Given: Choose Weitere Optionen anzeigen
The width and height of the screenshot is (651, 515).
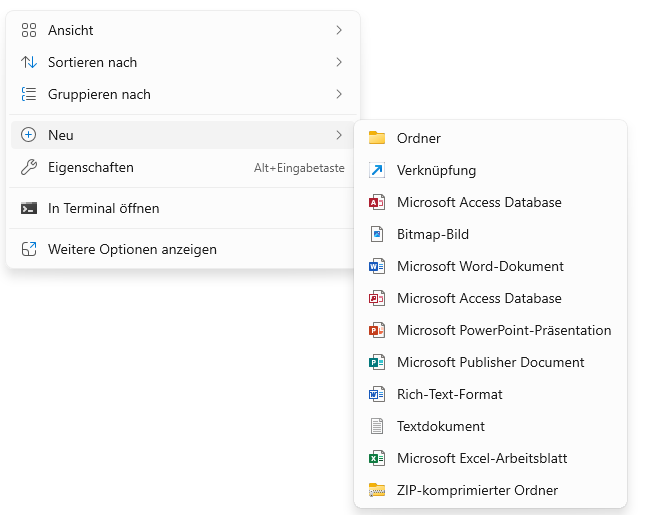Looking at the screenshot, I should click(x=183, y=249).
